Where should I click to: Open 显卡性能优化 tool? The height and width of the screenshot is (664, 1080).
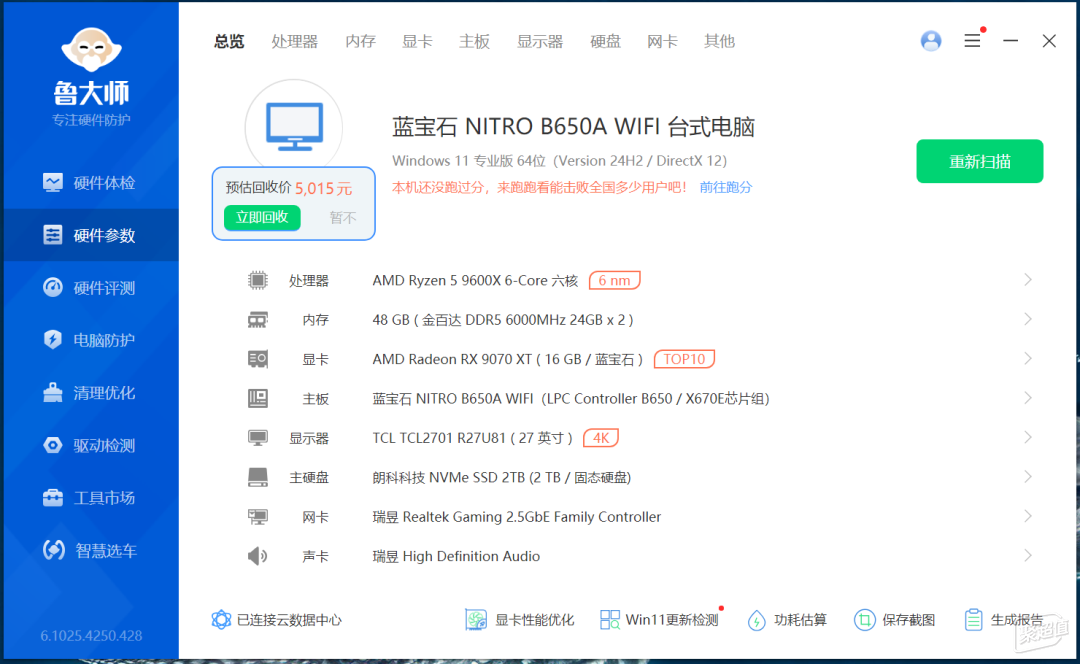pos(519,620)
